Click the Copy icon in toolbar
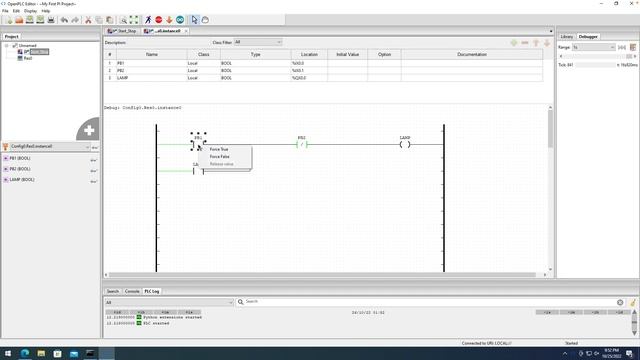Screen dimensions: 640x360 tap(99, 20)
